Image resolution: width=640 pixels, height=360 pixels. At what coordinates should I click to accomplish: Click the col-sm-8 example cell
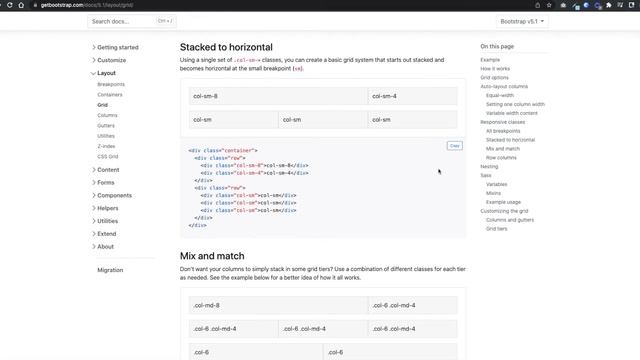tap(278, 96)
